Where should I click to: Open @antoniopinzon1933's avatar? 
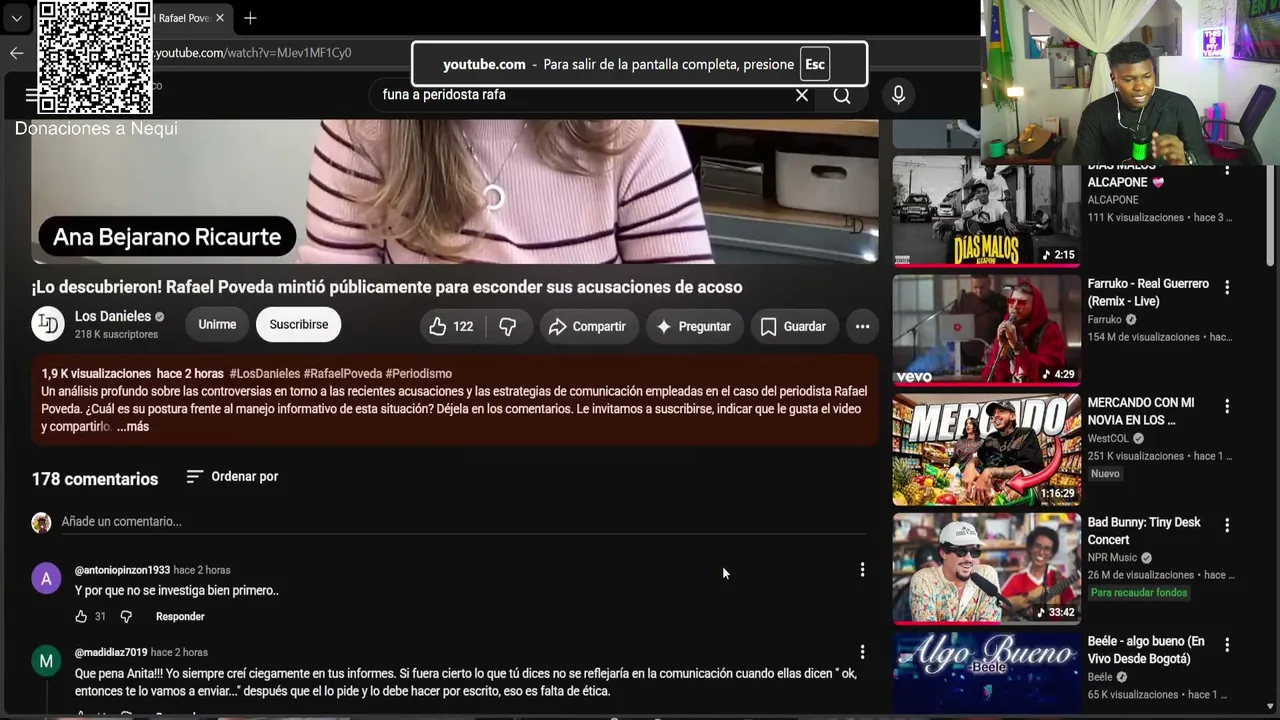46,578
